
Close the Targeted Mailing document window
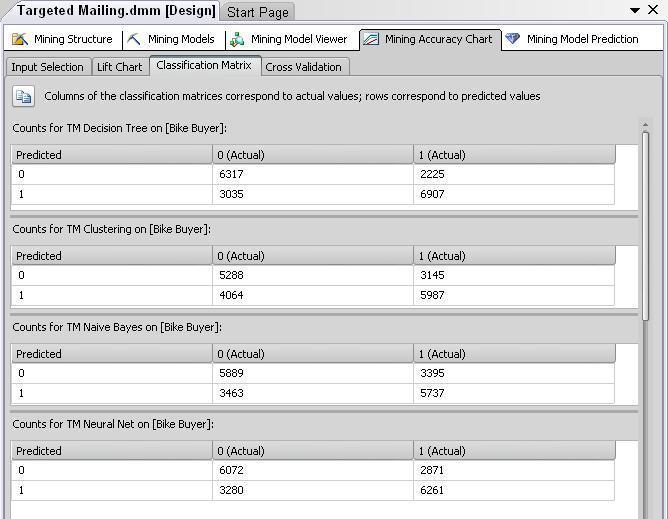[653, 10]
